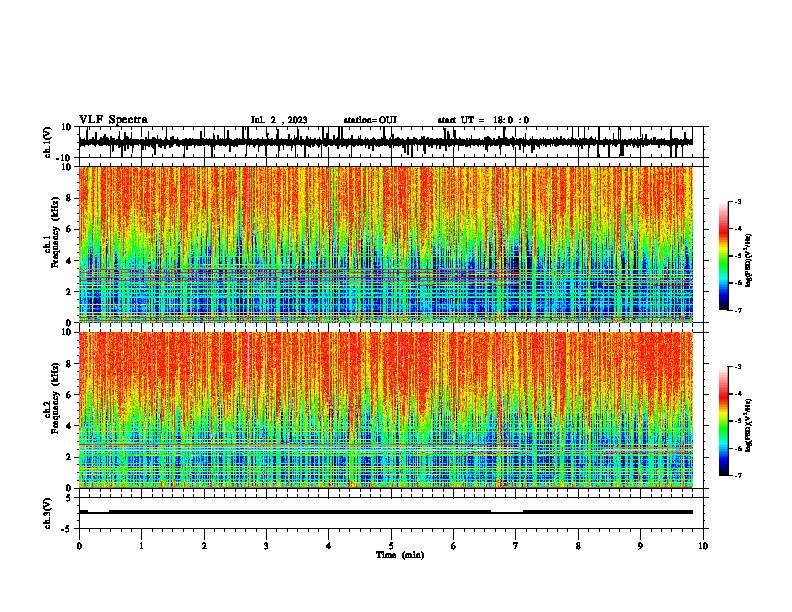792x612 pixels.
Task: Click the "station=OUJ" header label
Action: click(370, 120)
